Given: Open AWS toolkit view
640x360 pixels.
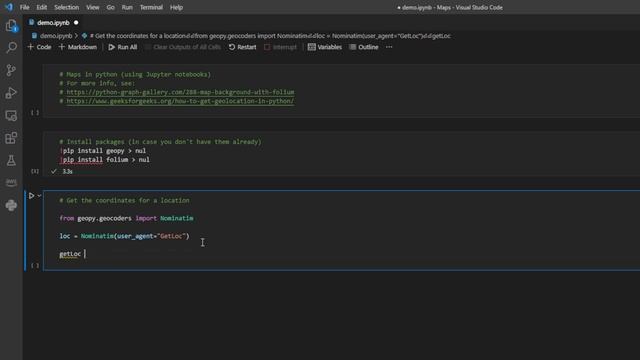Looking at the screenshot, I should pos(11,182).
